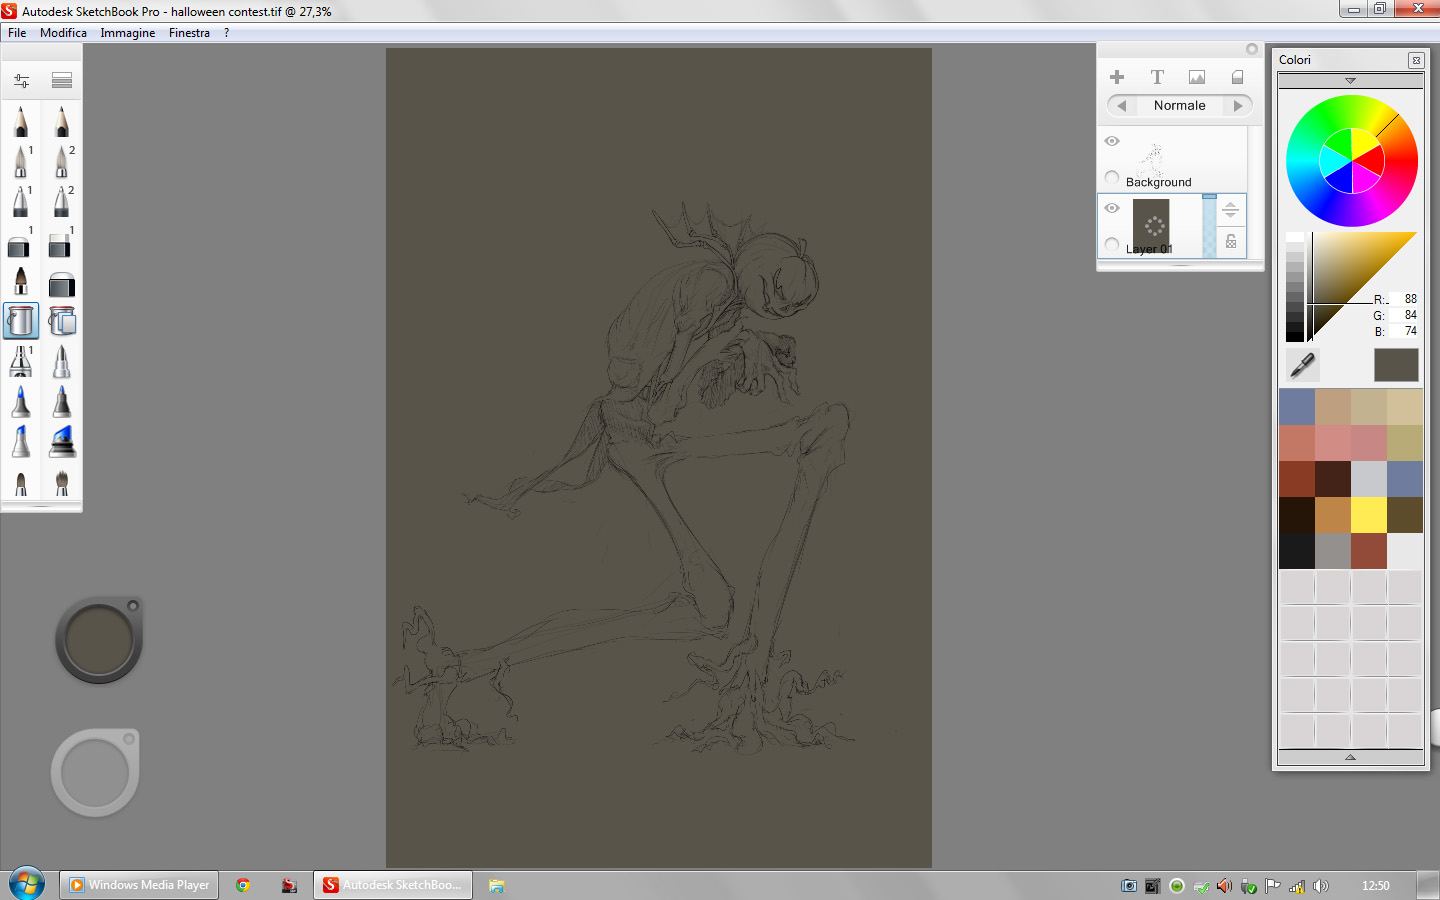Select the pencil in the left column
The width and height of the screenshot is (1440, 900).
tap(21, 122)
